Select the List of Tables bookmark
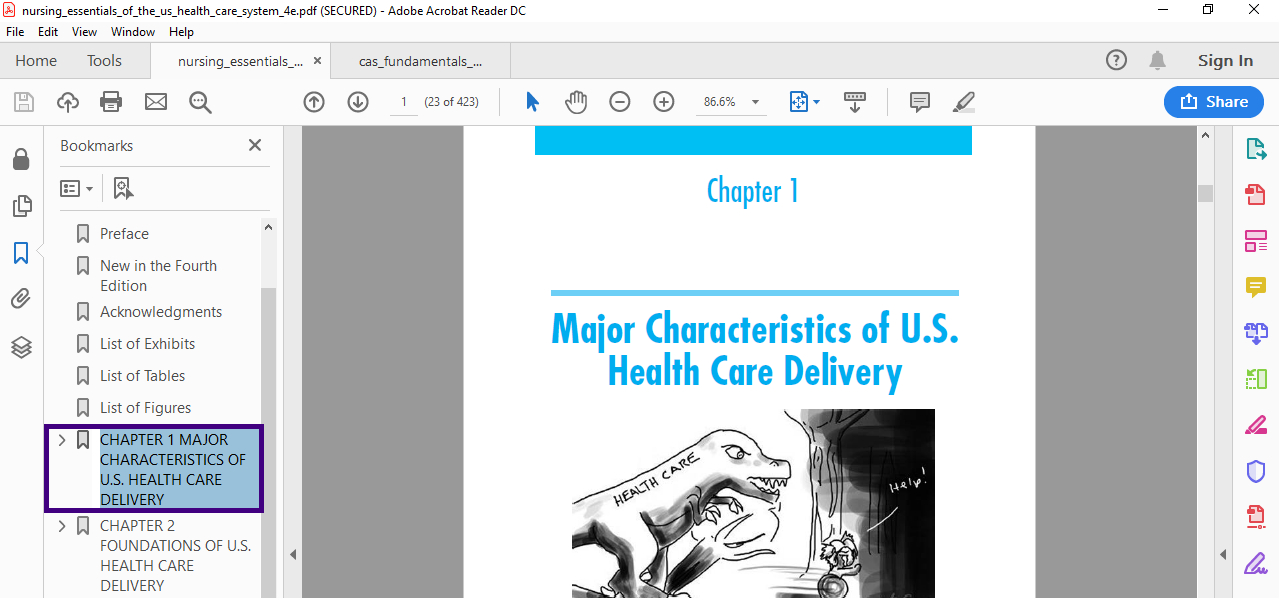Image resolution: width=1279 pixels, height=598 pixels. pyautogui.click(x=142, y=376)
